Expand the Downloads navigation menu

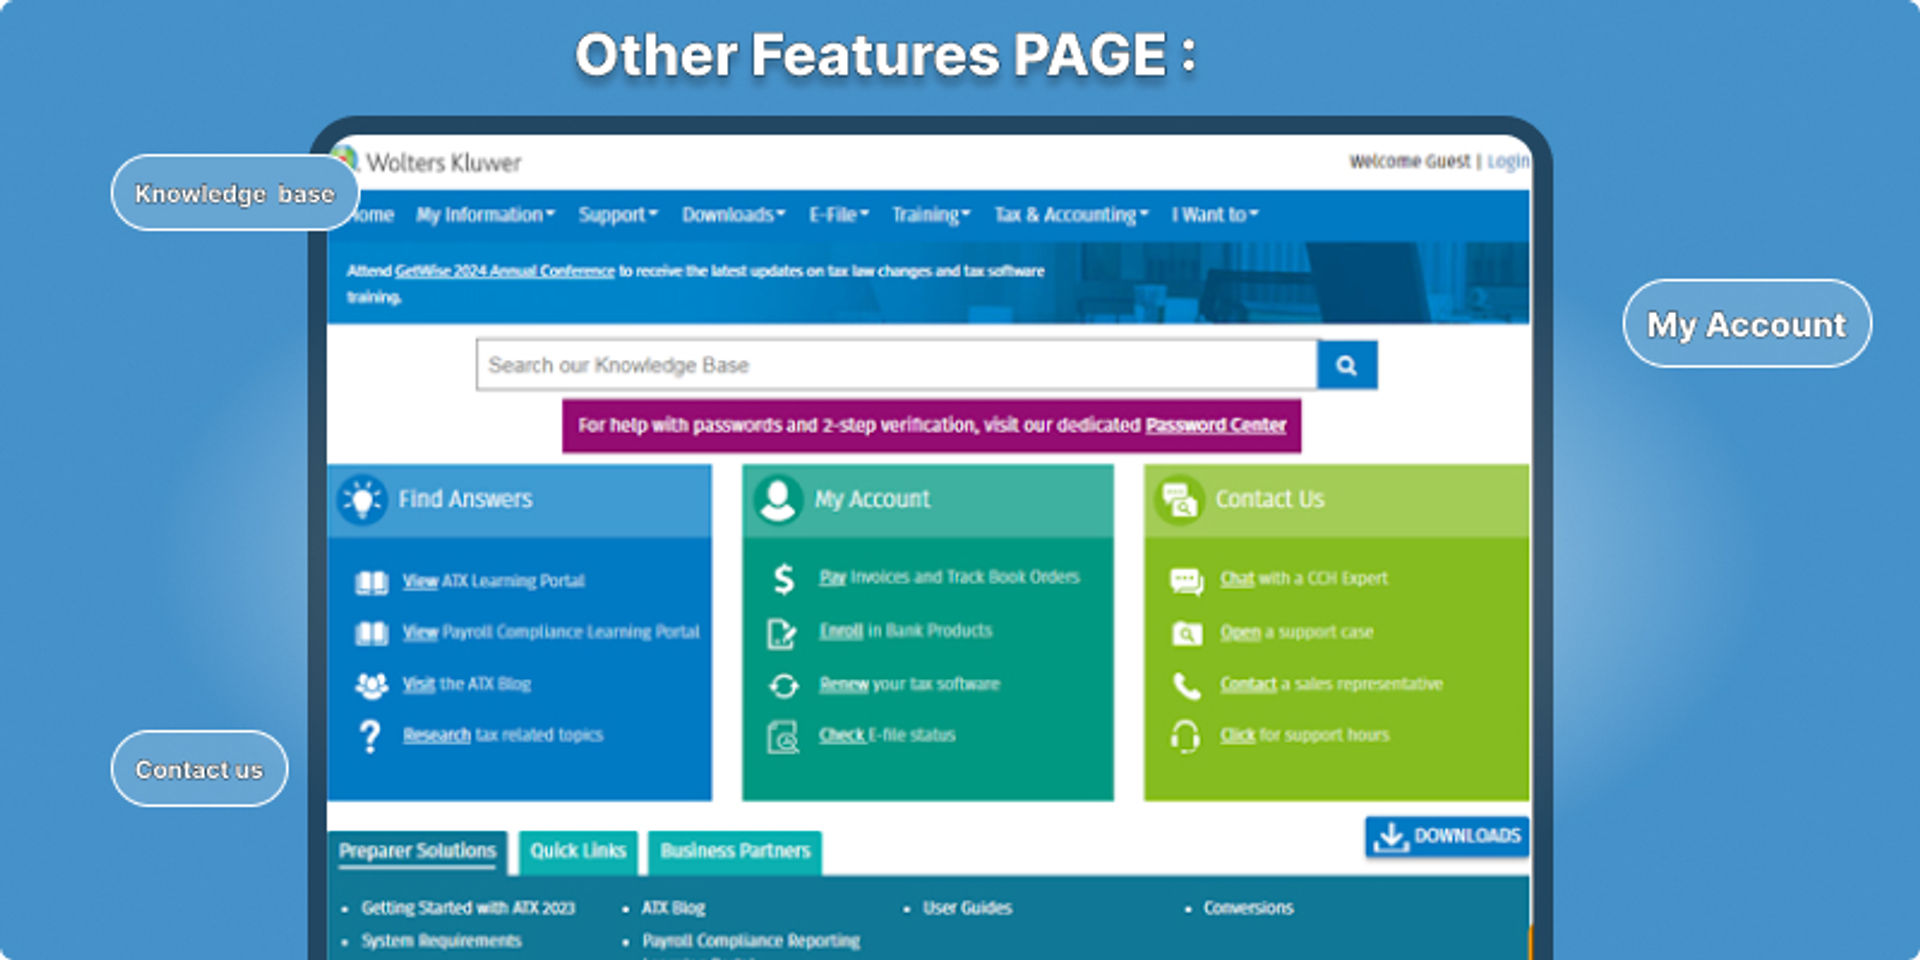click(x=734, y=215)
